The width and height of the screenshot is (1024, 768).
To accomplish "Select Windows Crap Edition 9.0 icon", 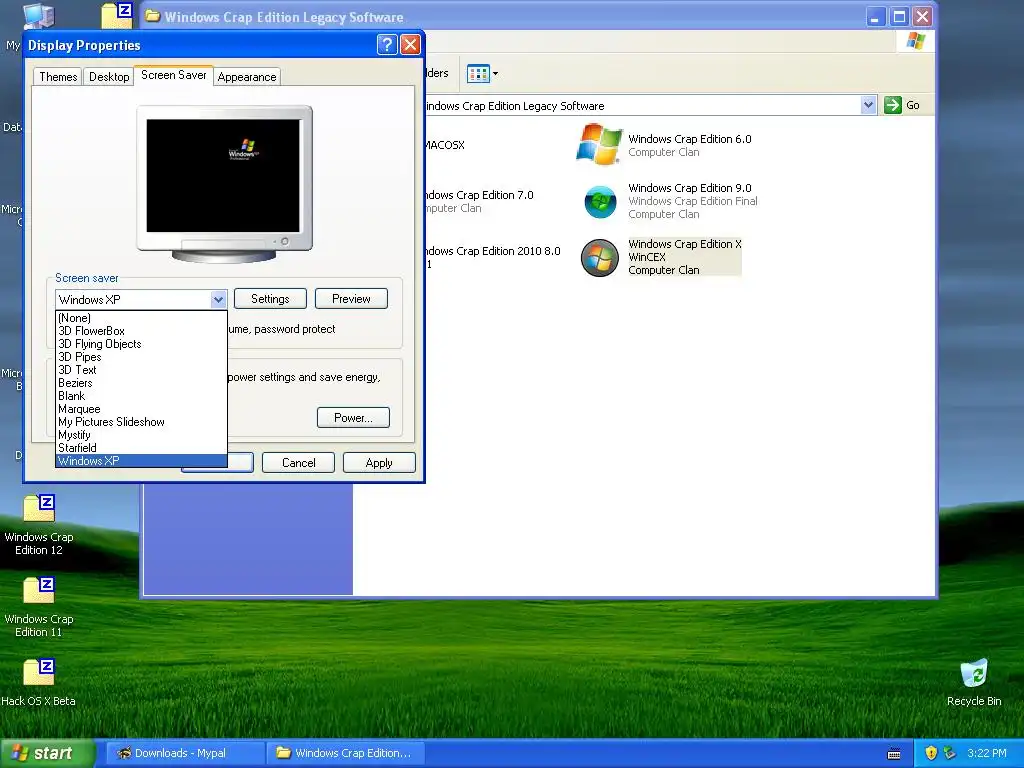I will point(600,202).
